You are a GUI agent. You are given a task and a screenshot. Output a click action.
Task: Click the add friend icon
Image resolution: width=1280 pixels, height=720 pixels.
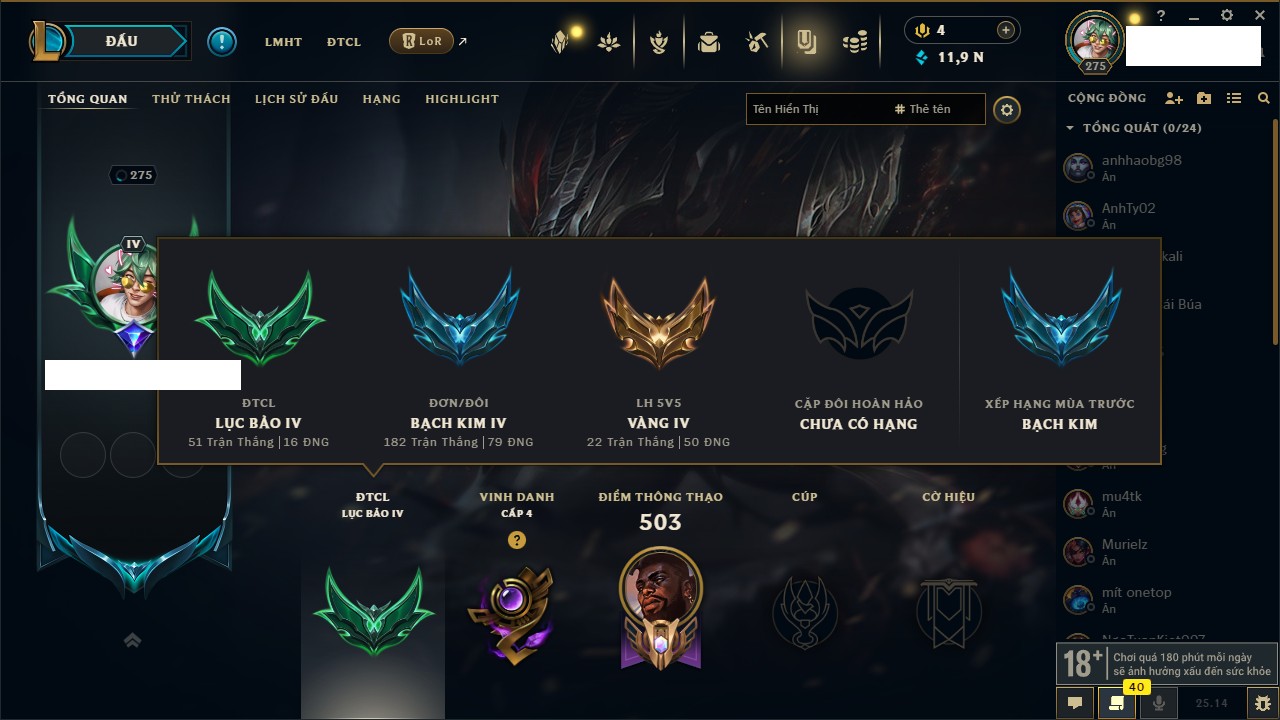pos(1174,98)
